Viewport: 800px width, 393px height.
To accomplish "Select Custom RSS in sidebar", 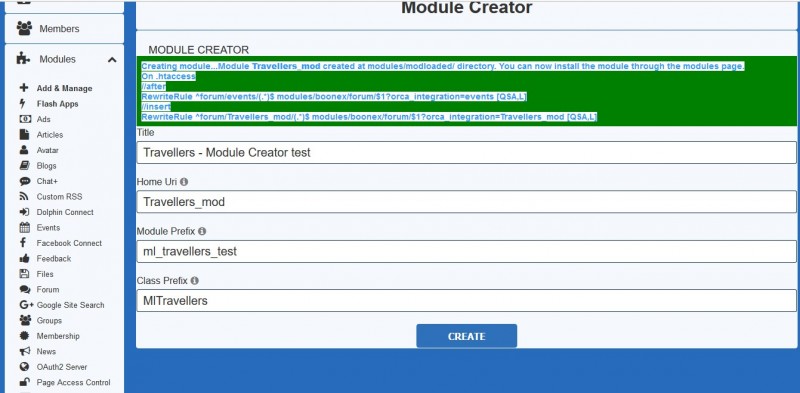I will (59, 196).
